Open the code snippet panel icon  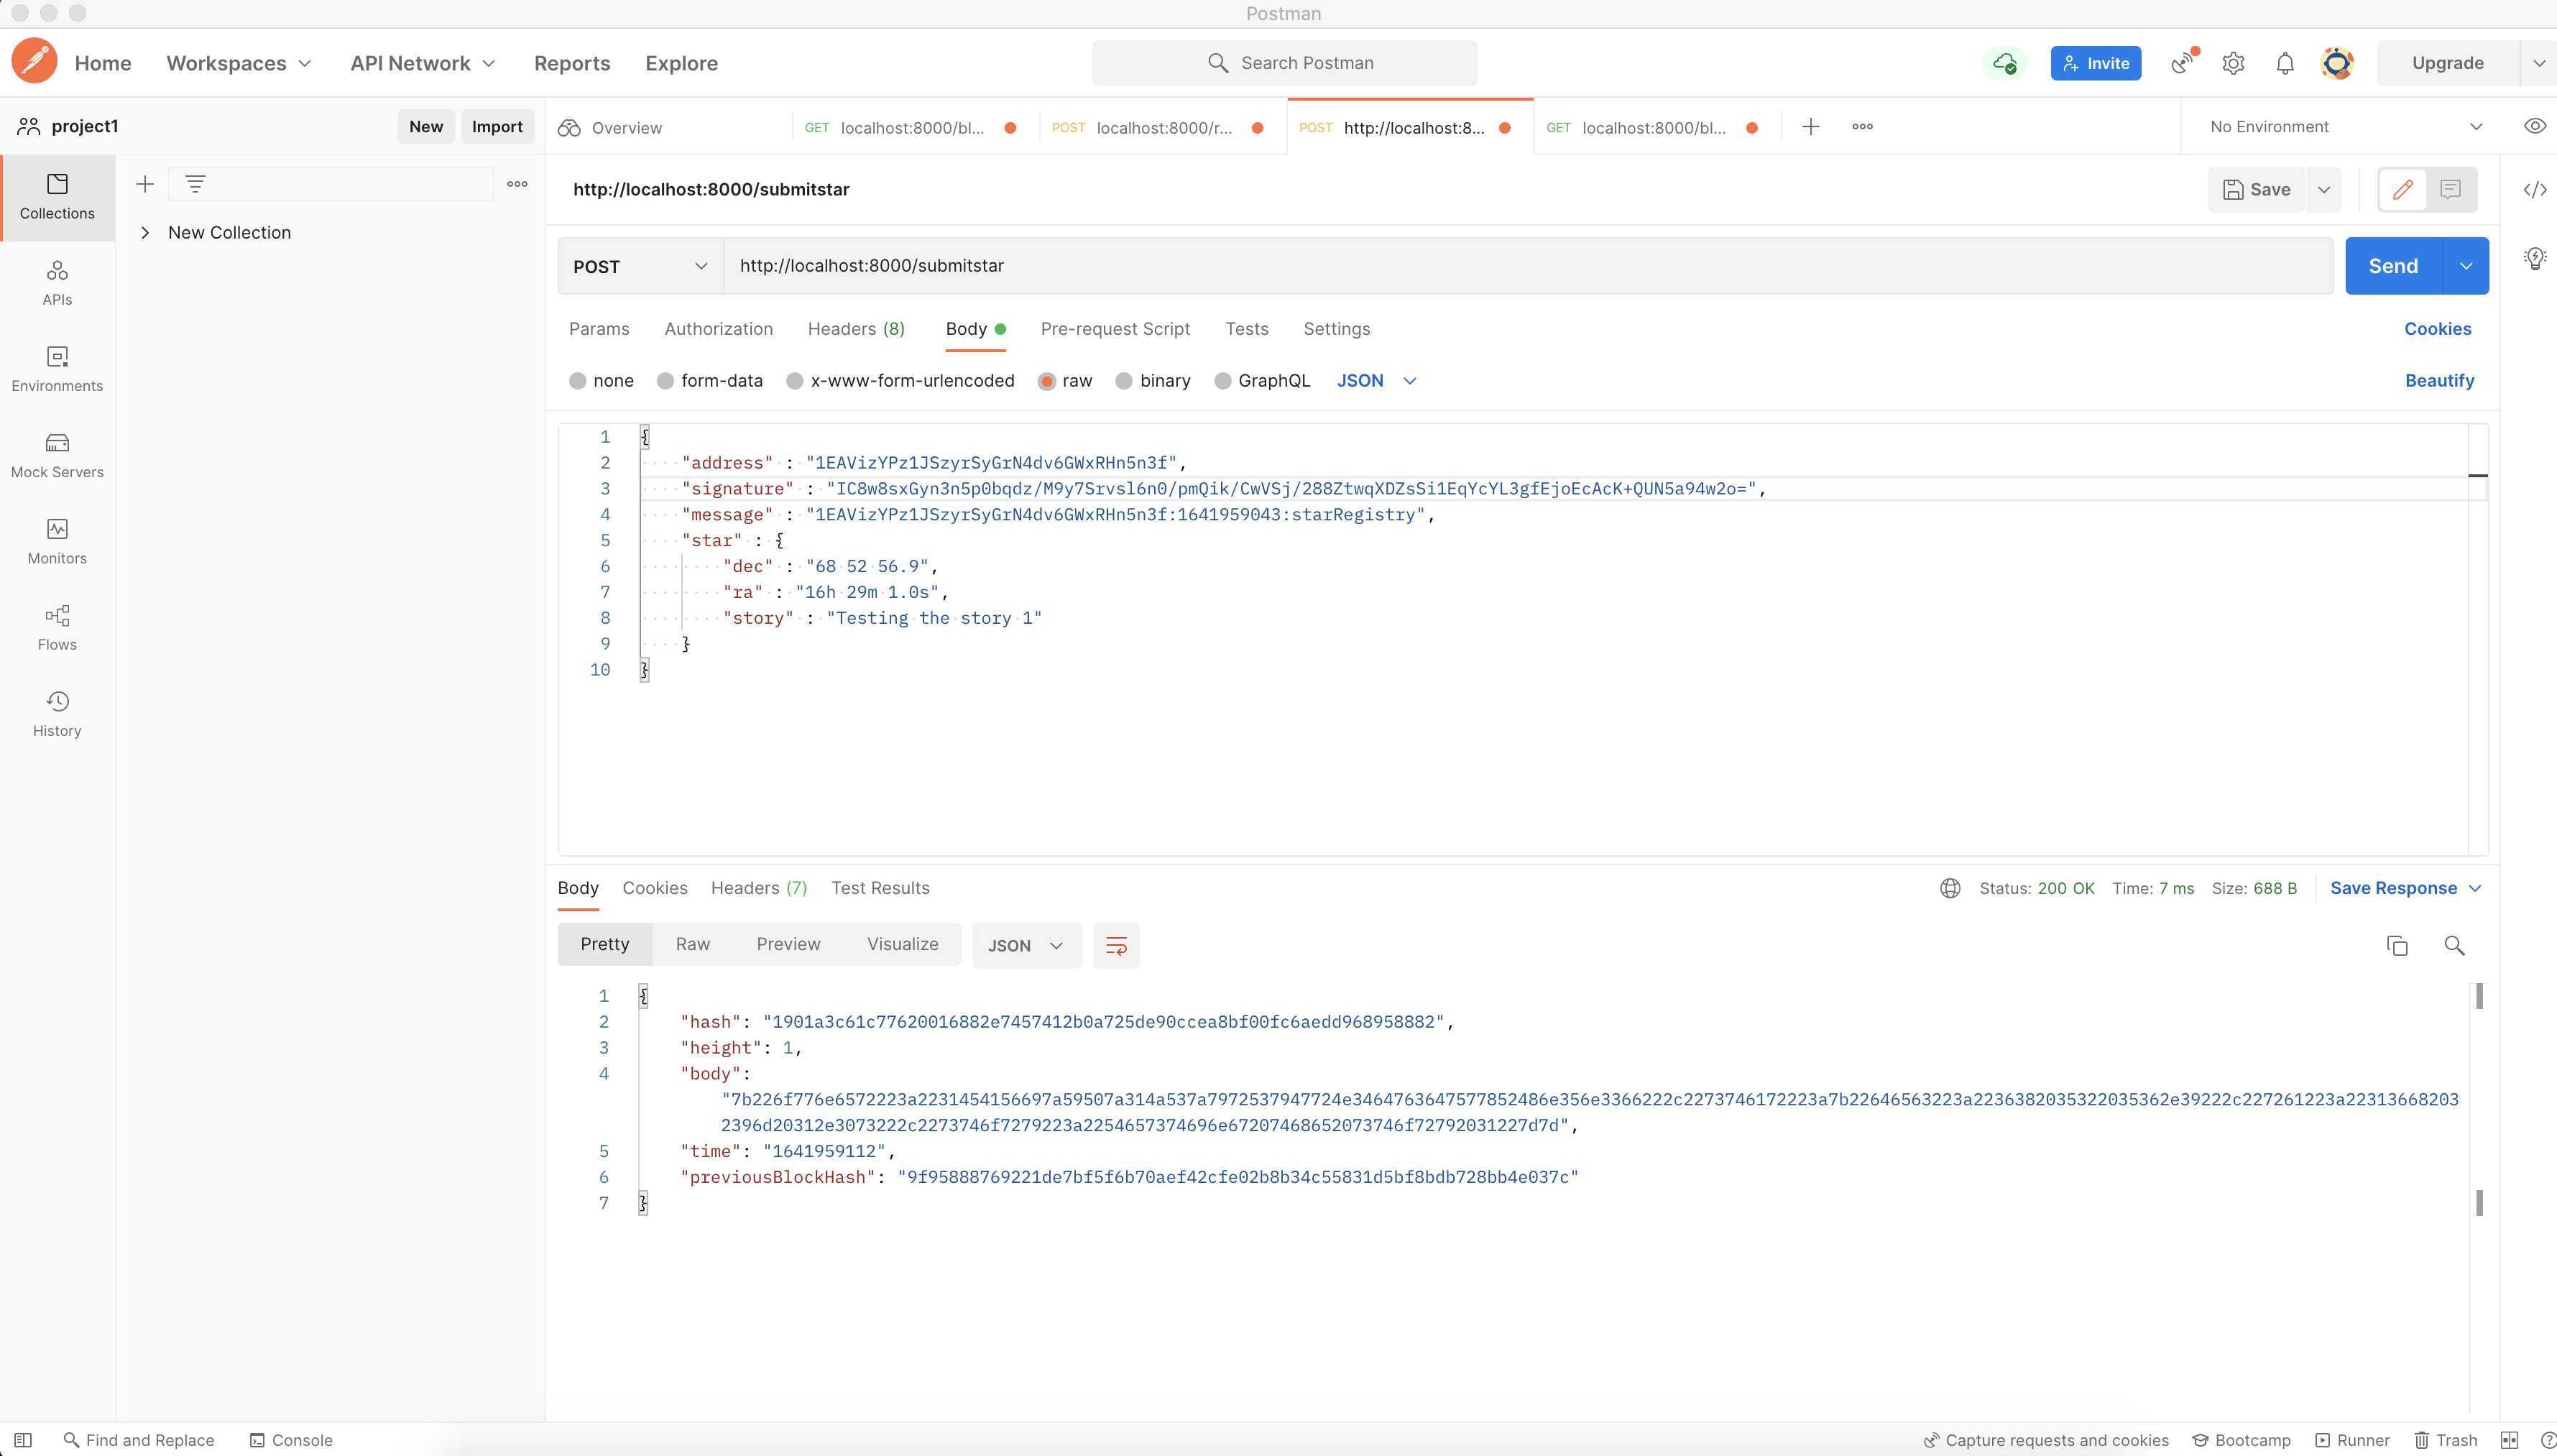coord(2535,189)
